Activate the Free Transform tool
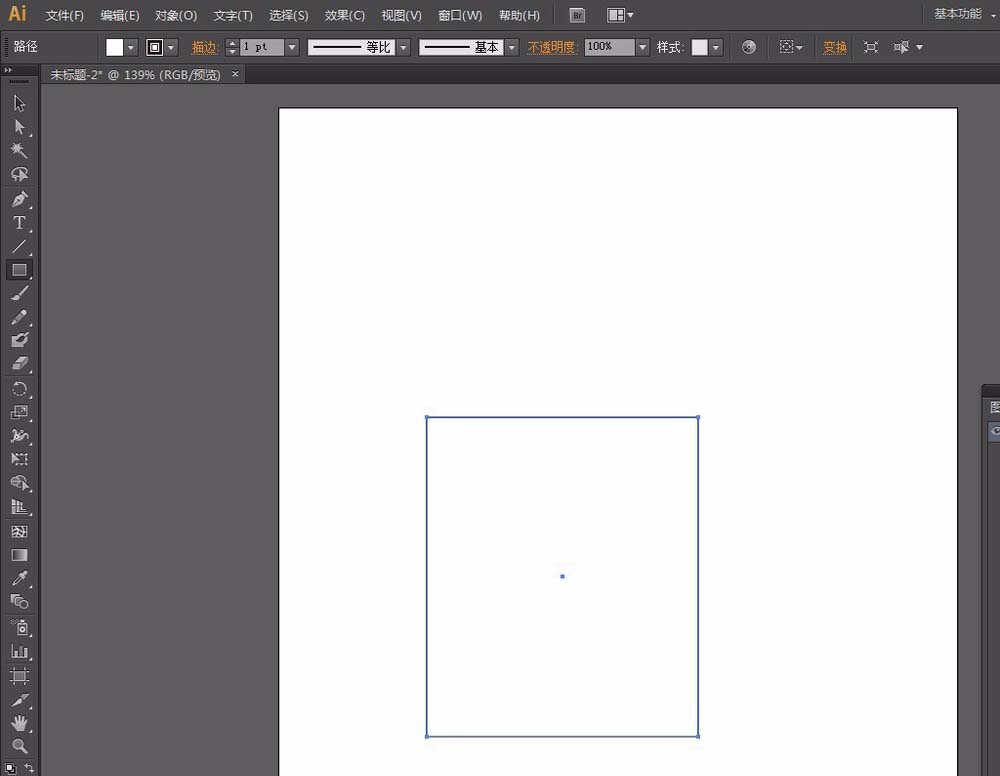Image resolution: width=1000 pixels, height=776 pixels. [x=19, y=459]
